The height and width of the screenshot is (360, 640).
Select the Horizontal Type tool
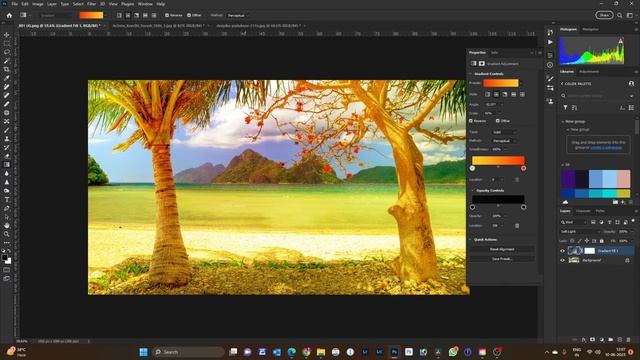tap(7, 200)
